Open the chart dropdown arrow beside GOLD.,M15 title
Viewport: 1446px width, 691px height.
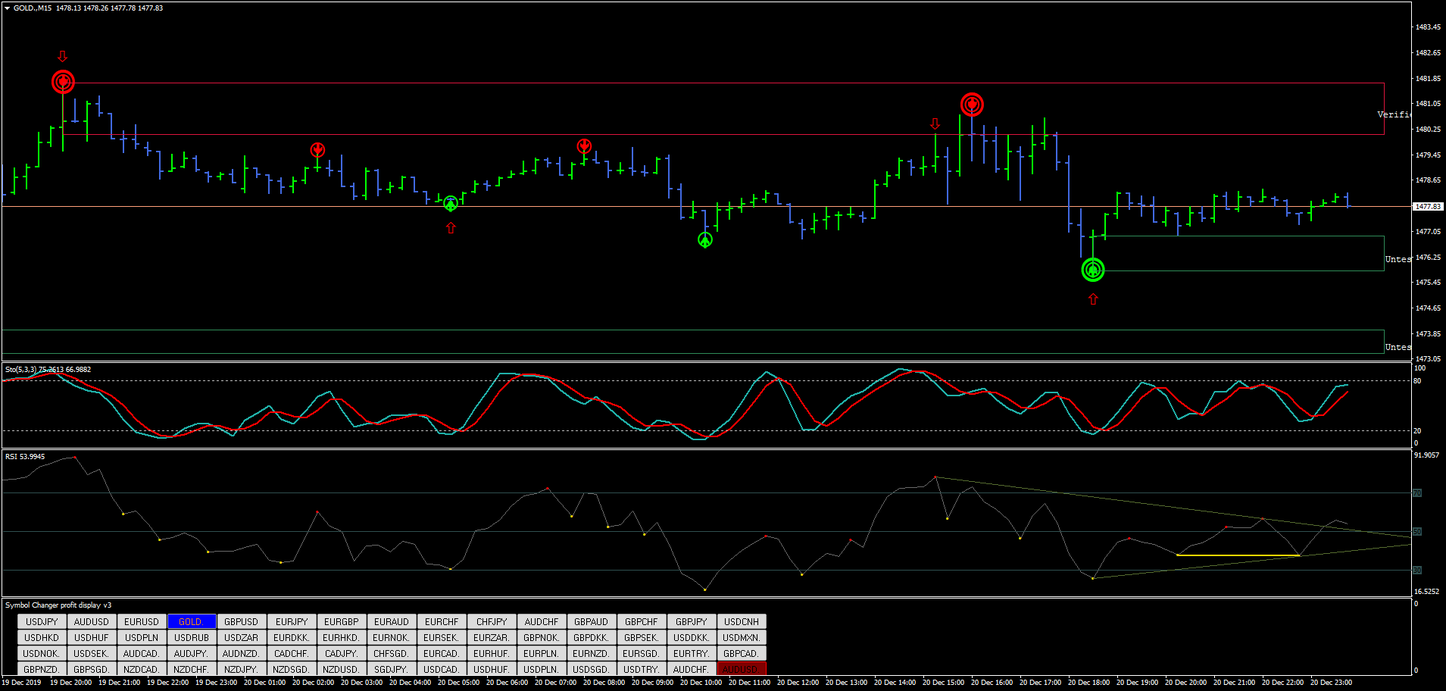[x=8, y=6]
